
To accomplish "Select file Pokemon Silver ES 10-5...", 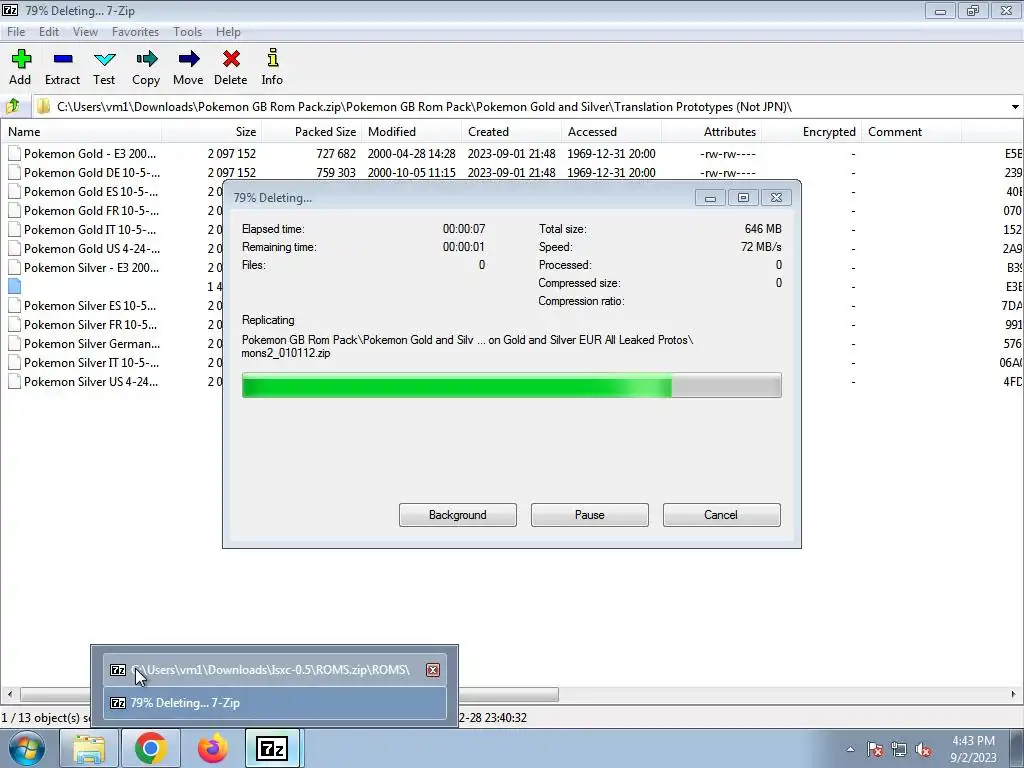I will pos(90,305).
